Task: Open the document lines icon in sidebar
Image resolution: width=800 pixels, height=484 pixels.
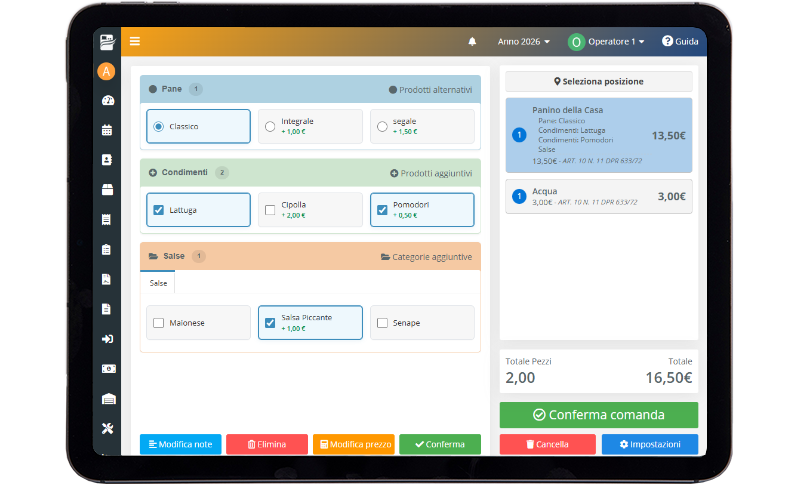Action: [106, 309]
